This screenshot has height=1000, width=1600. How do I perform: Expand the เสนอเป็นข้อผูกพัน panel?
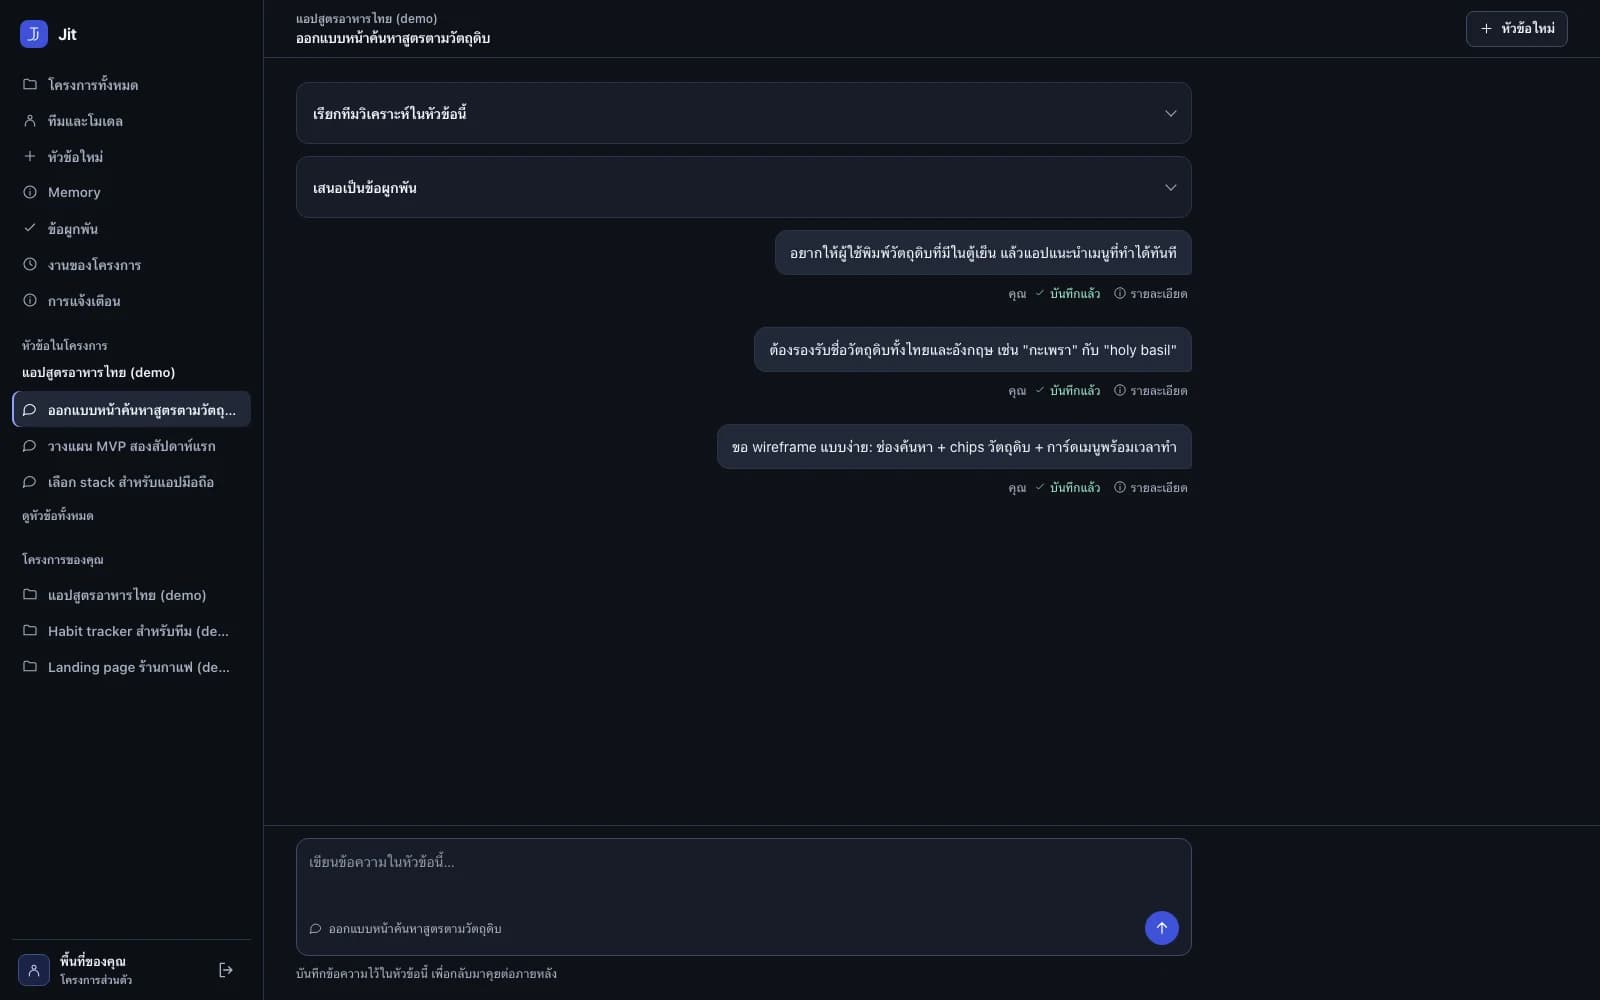[744, 187]
